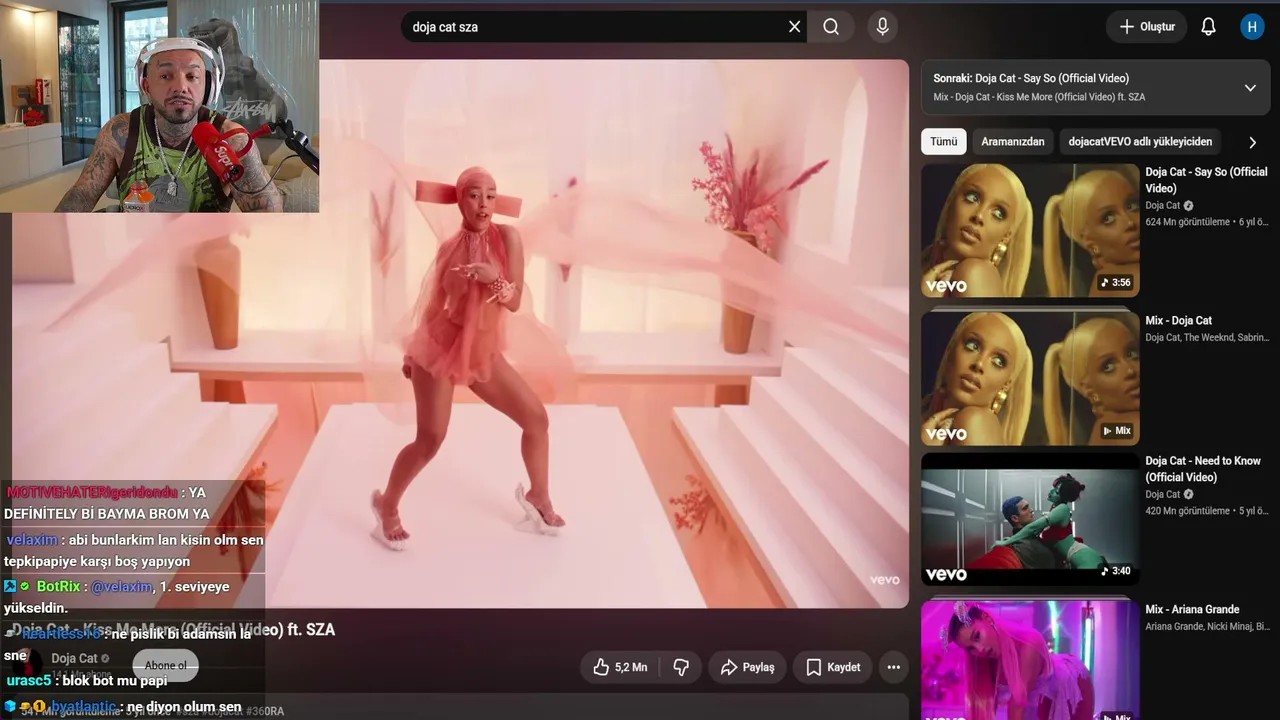The height and width of the screenshot is (720, 1280).
Task: Click the chat username urasc5
Action: [x=29, y=681]
